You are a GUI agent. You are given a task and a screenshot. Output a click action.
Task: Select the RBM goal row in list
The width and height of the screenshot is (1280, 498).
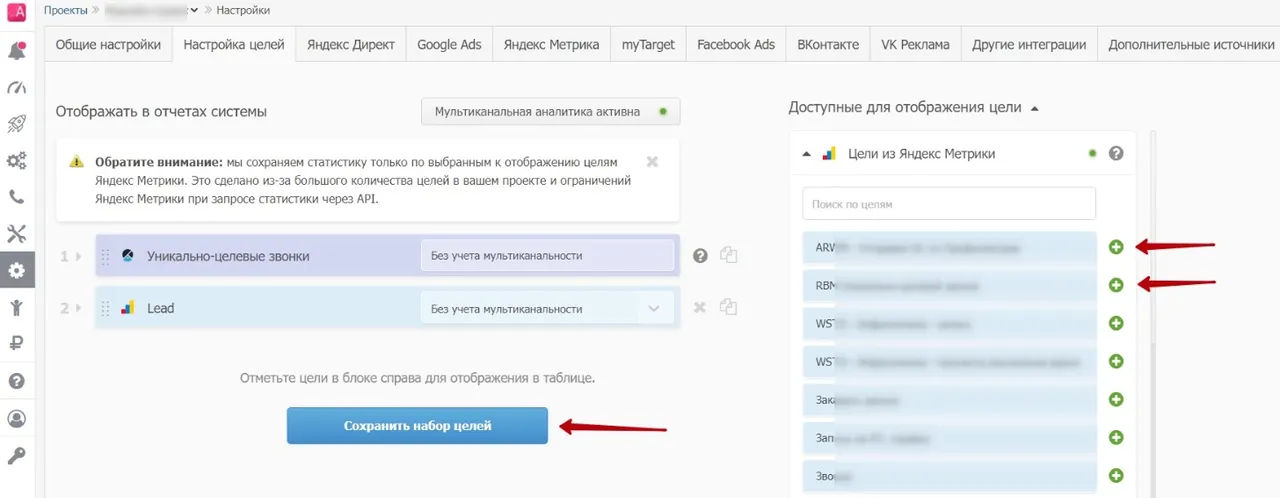click(x=949, y=285)
